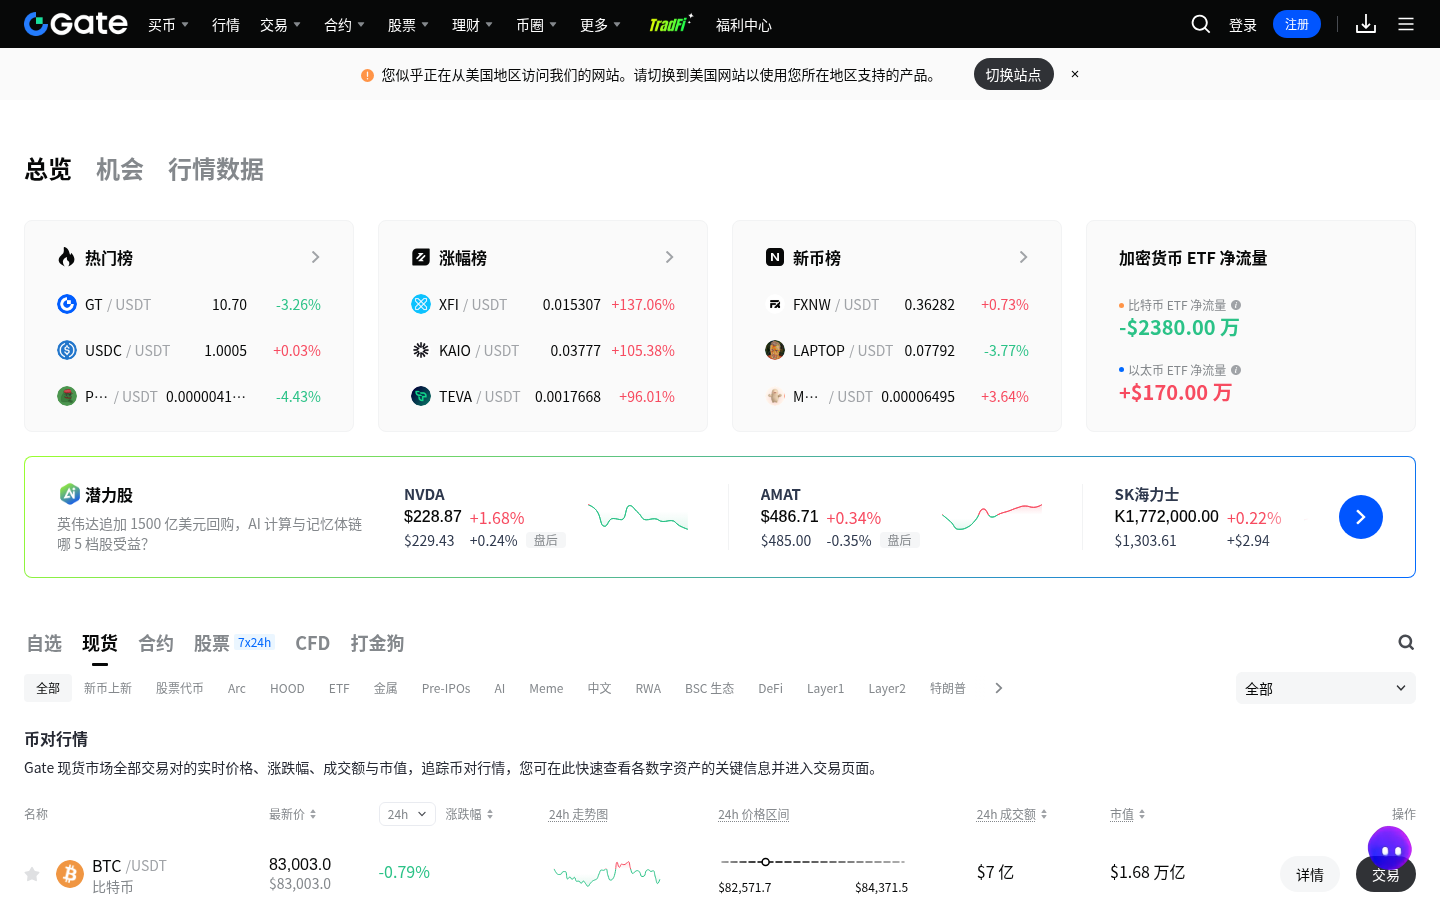The image size is (1440, 900).
Task: Click the XFI coin icon
Action: tap(421, 304)
